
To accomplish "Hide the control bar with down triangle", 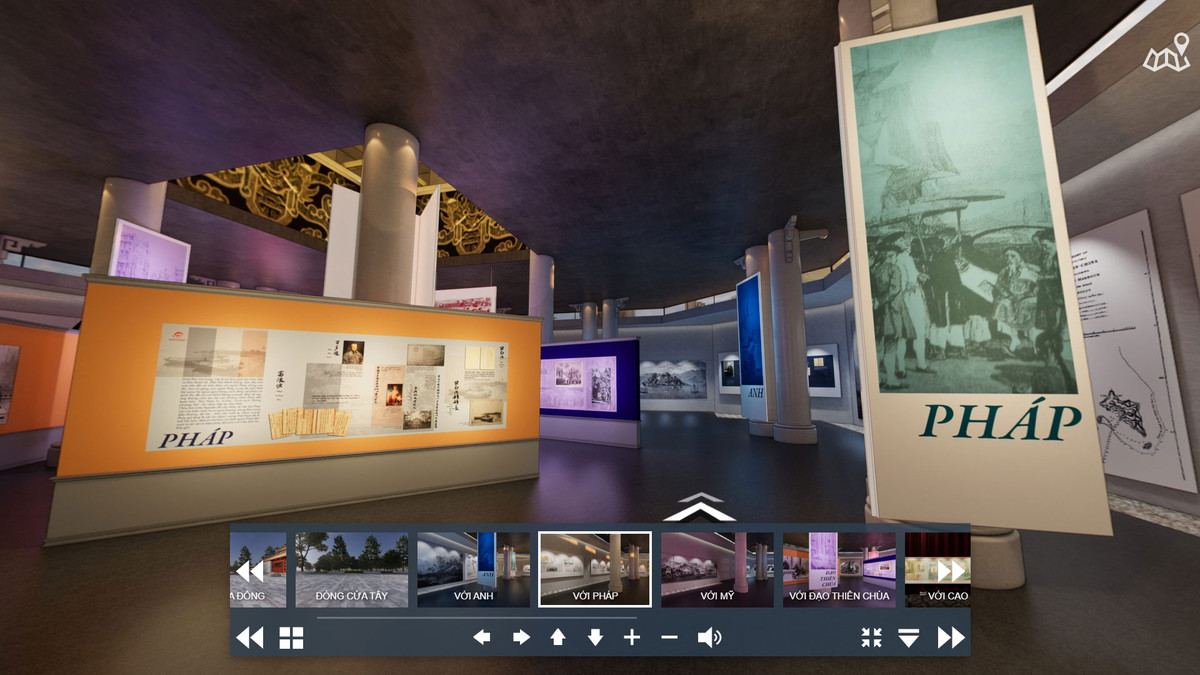I will (x=908, y=638).
